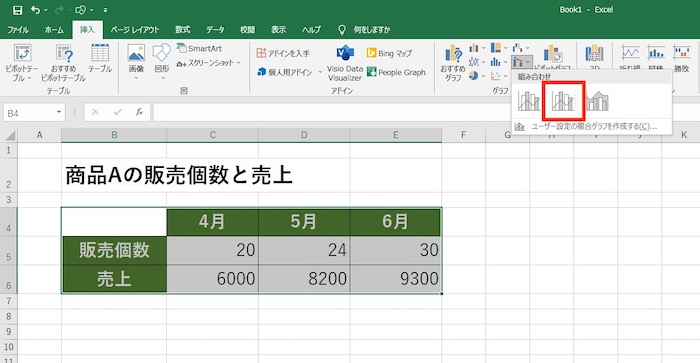Click アドインを入手 button
700x363 pixels.
[283, 53]
